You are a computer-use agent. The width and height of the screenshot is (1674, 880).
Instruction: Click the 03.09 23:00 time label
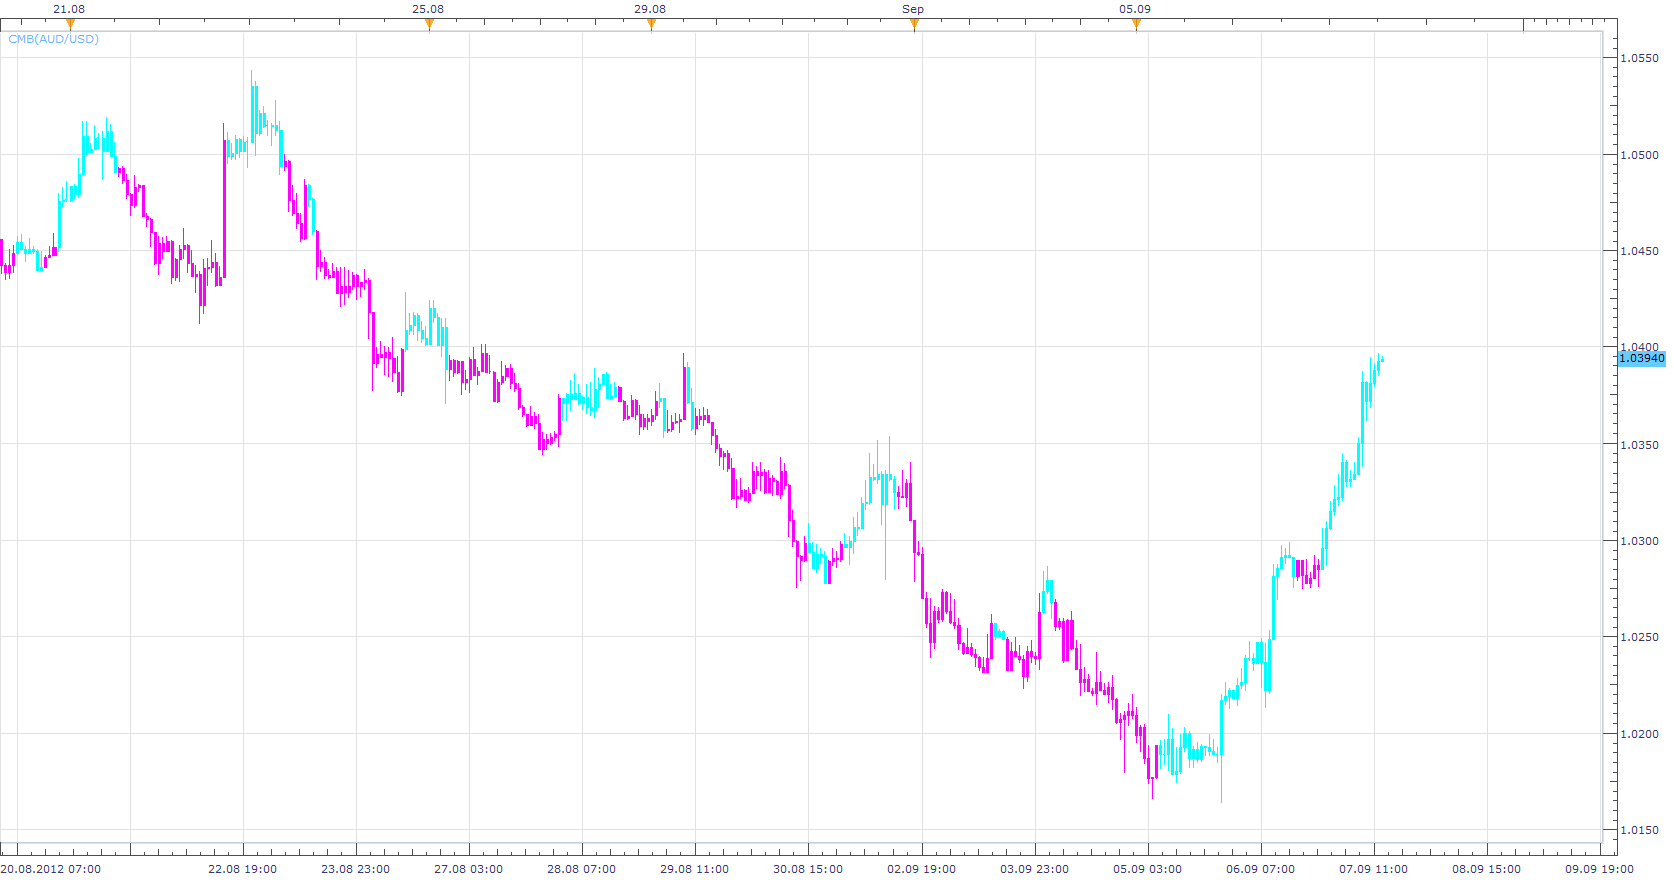pyautogui.click(x=1034, y=869)
